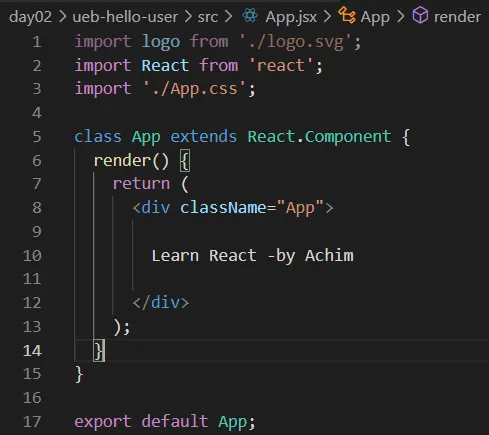Click line number 14 in the gutter

click(x=32, y=351)
